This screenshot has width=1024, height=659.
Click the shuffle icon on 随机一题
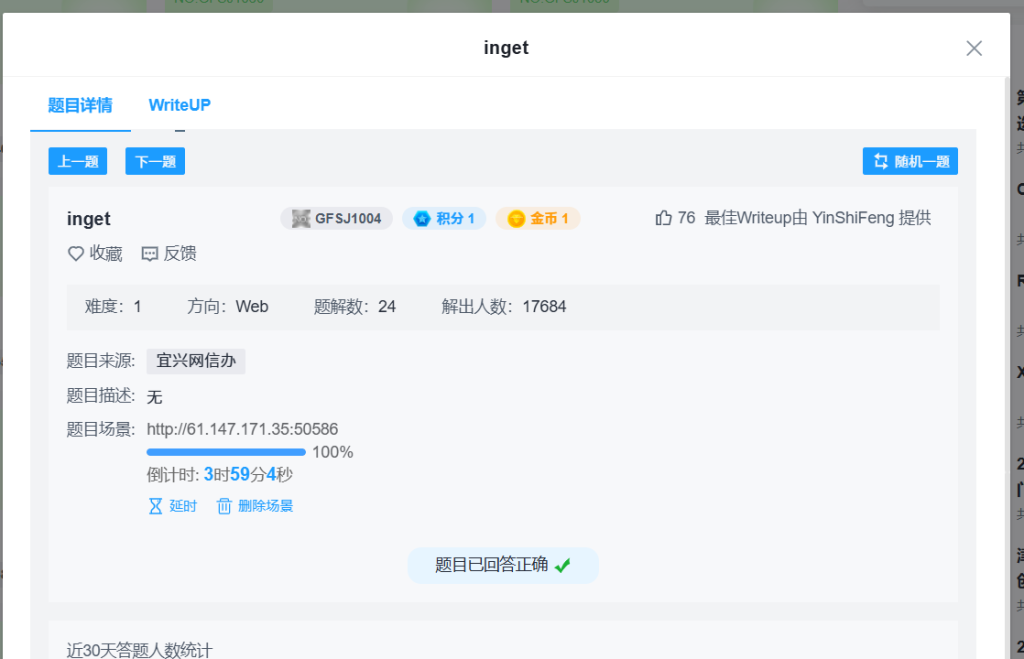point(881,162)
